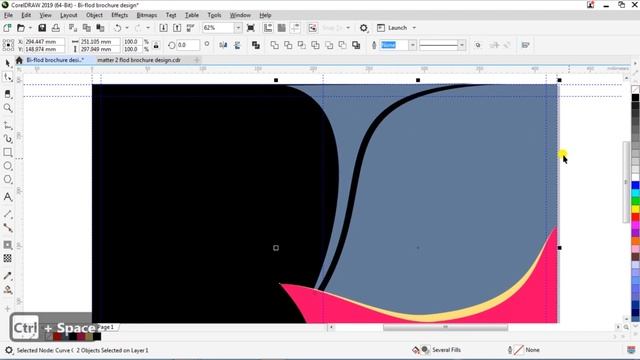
Task: Choose the Drop Shadow tool
Action: 7,245
